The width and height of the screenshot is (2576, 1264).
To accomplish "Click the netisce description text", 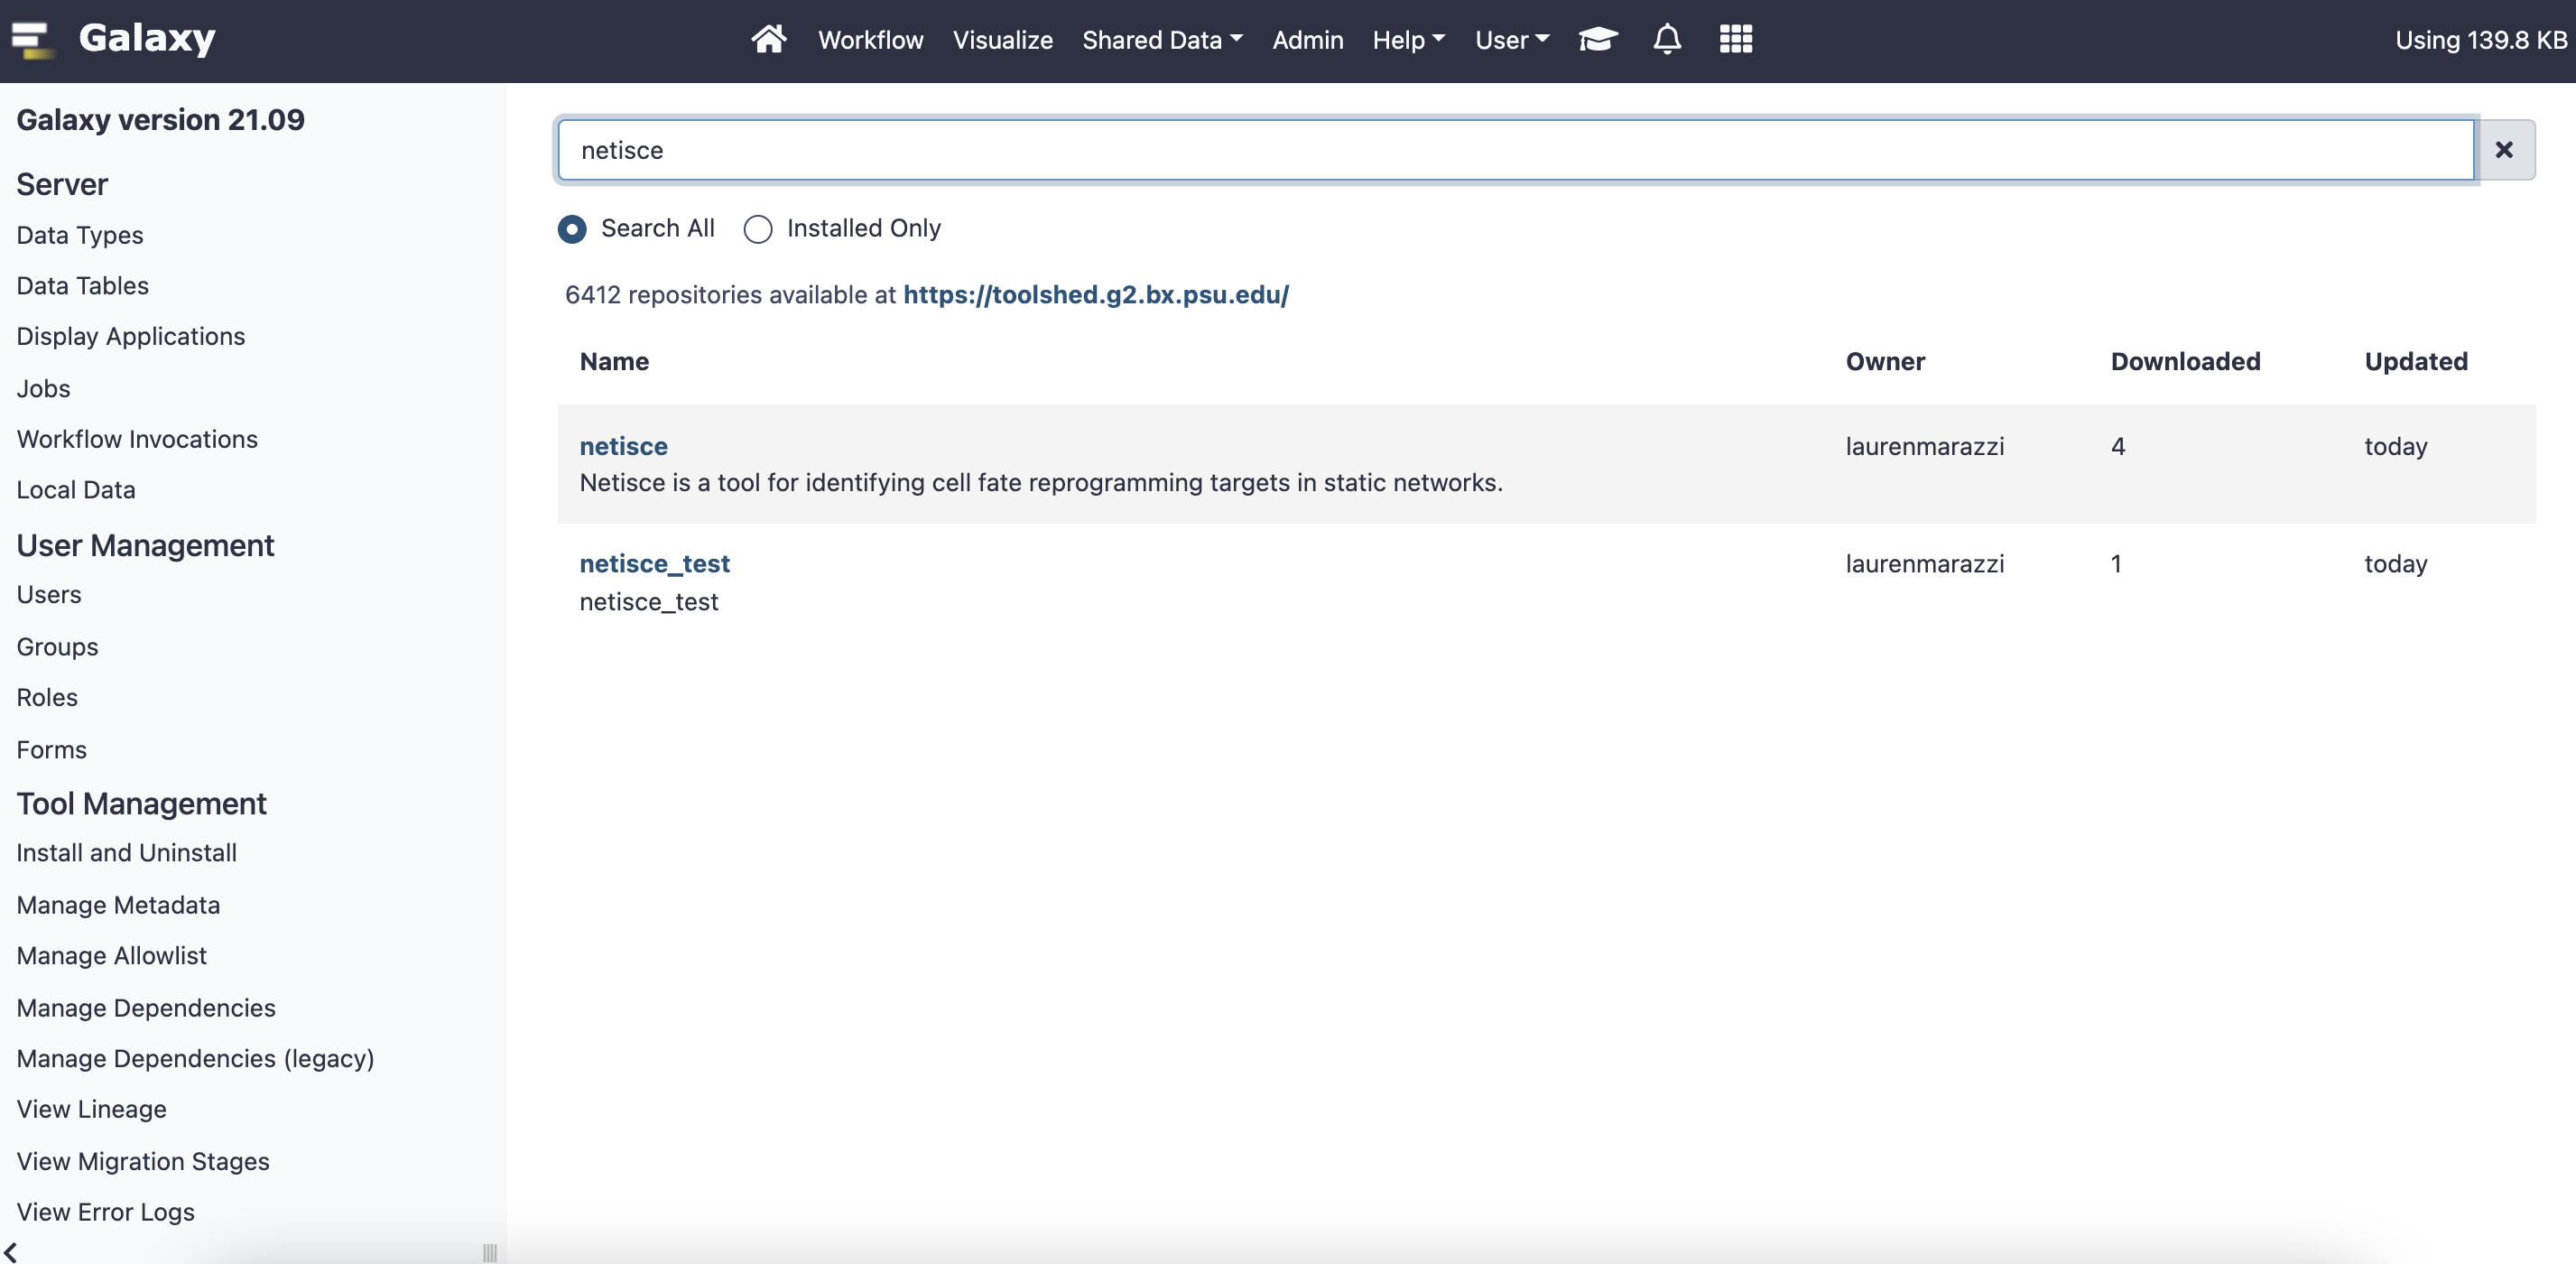I will coord(1041,483).
